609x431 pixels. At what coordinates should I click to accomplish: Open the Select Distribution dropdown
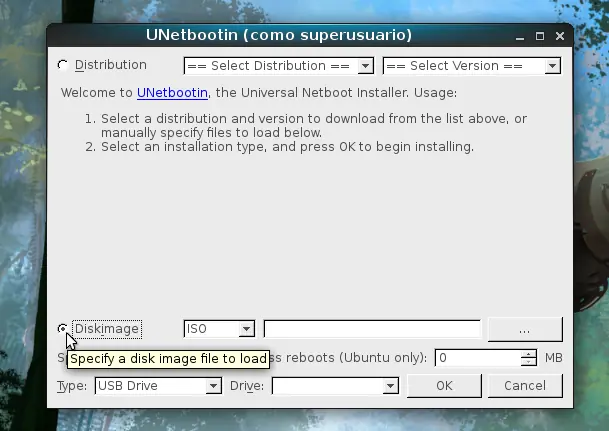(278, 66)
